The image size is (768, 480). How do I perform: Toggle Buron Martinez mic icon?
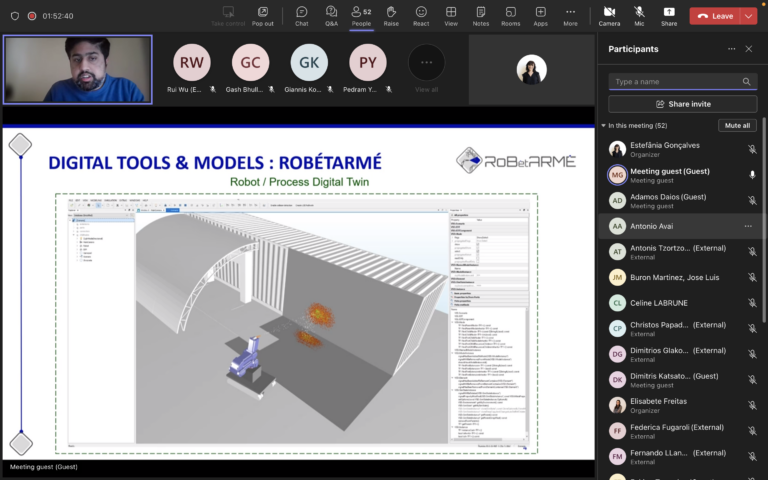[x=752, y=277]
